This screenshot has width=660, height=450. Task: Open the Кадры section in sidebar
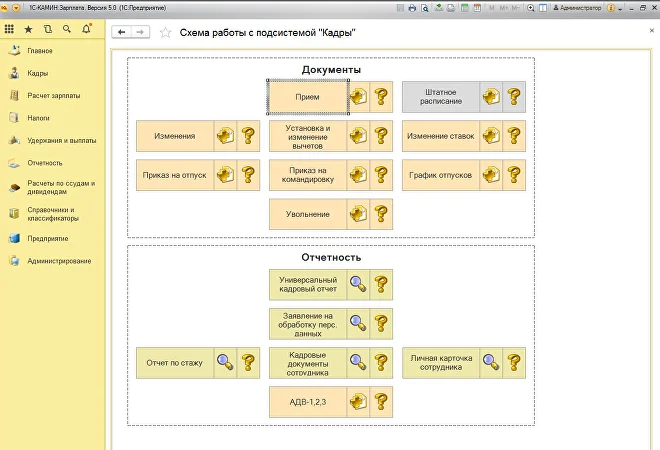click(38, 73)
